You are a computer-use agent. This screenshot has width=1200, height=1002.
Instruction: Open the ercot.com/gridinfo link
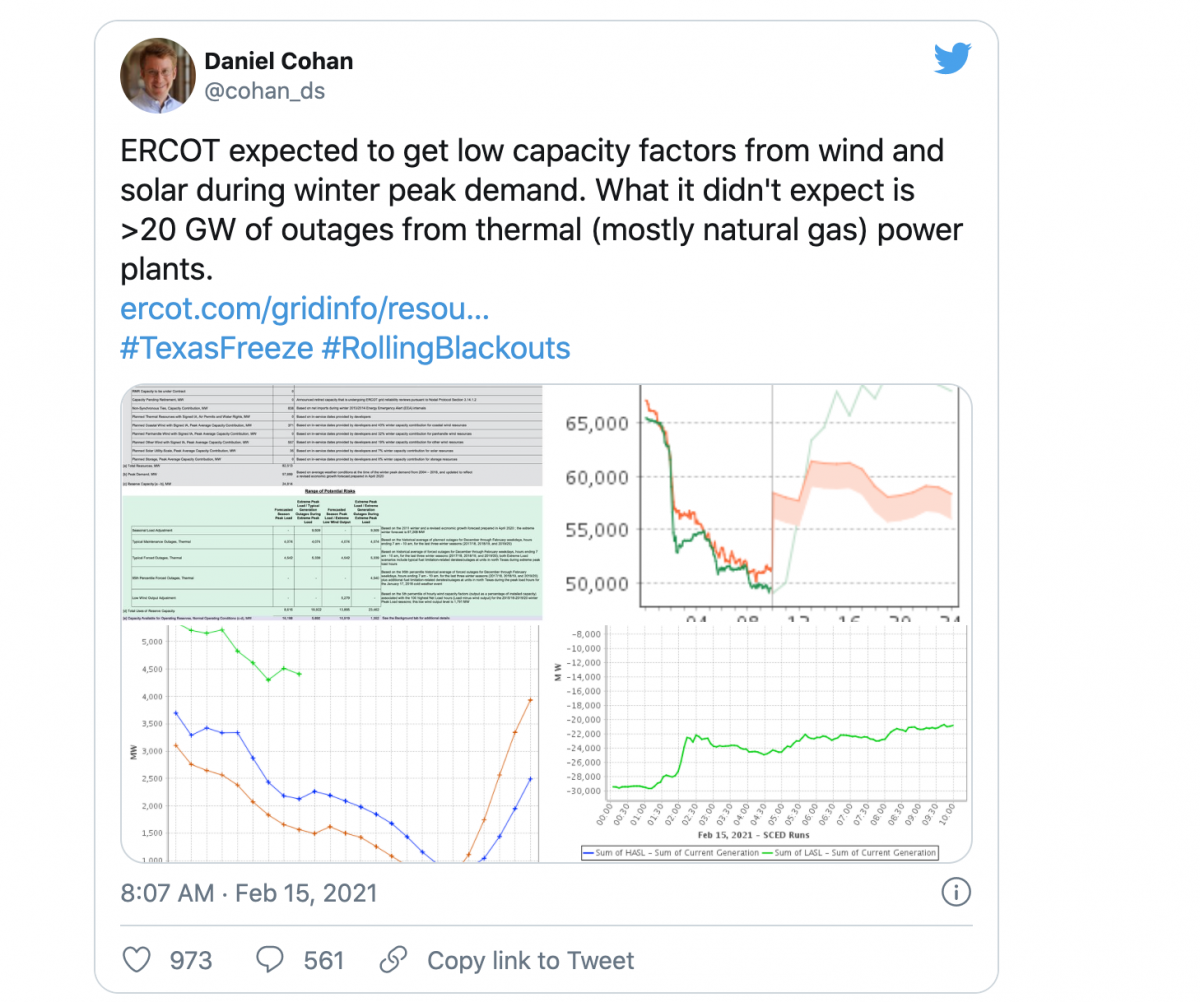(x=304, y=308)
